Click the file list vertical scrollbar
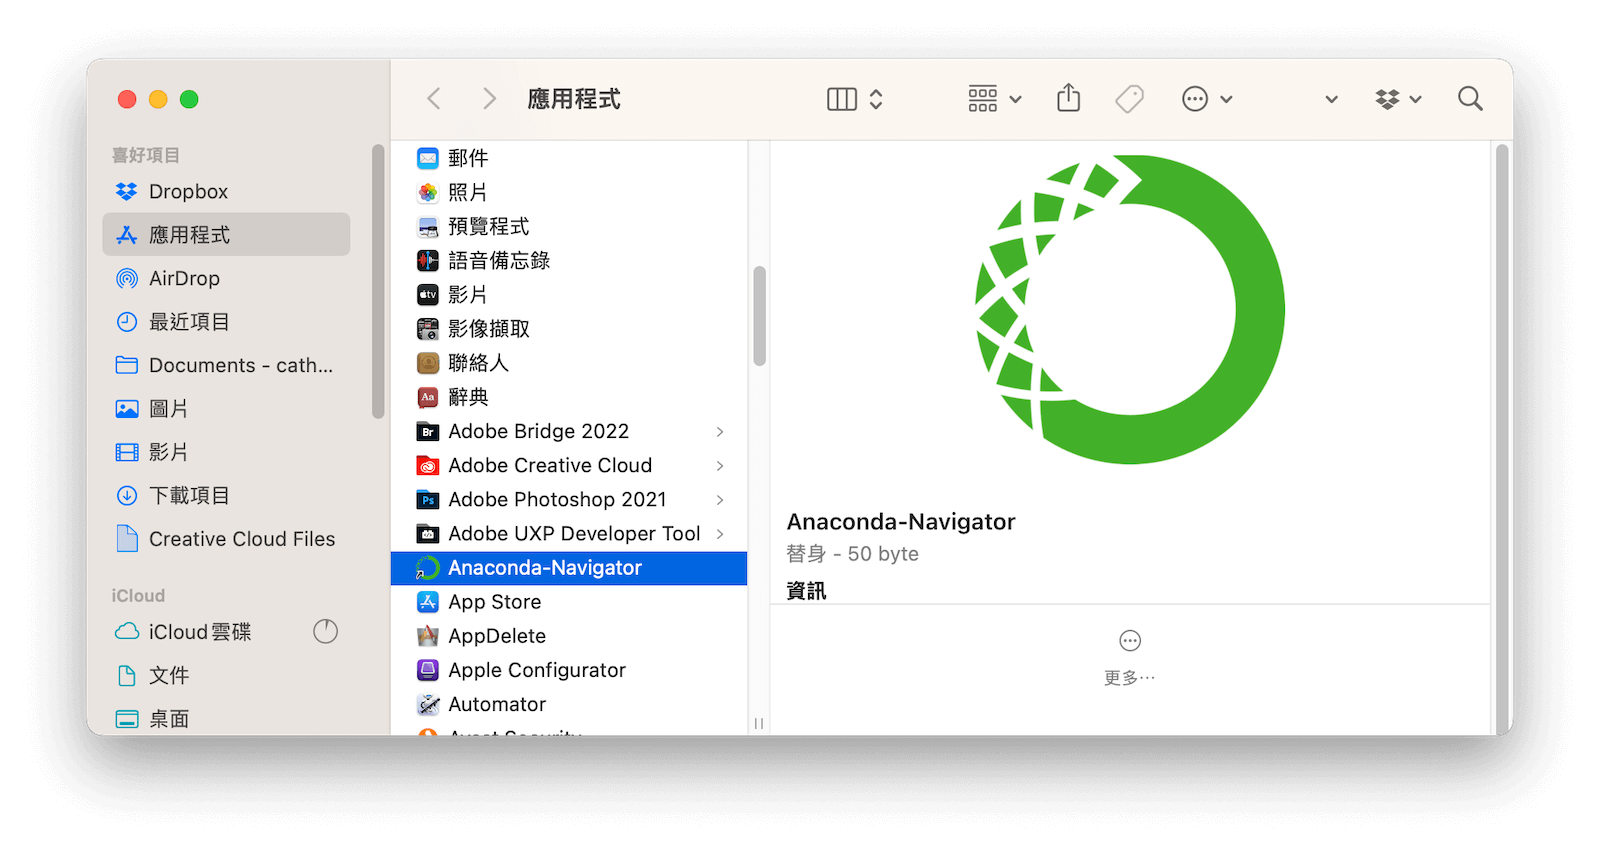The image size is (1600, 850). pyautogui.click(x=760, y=316)
